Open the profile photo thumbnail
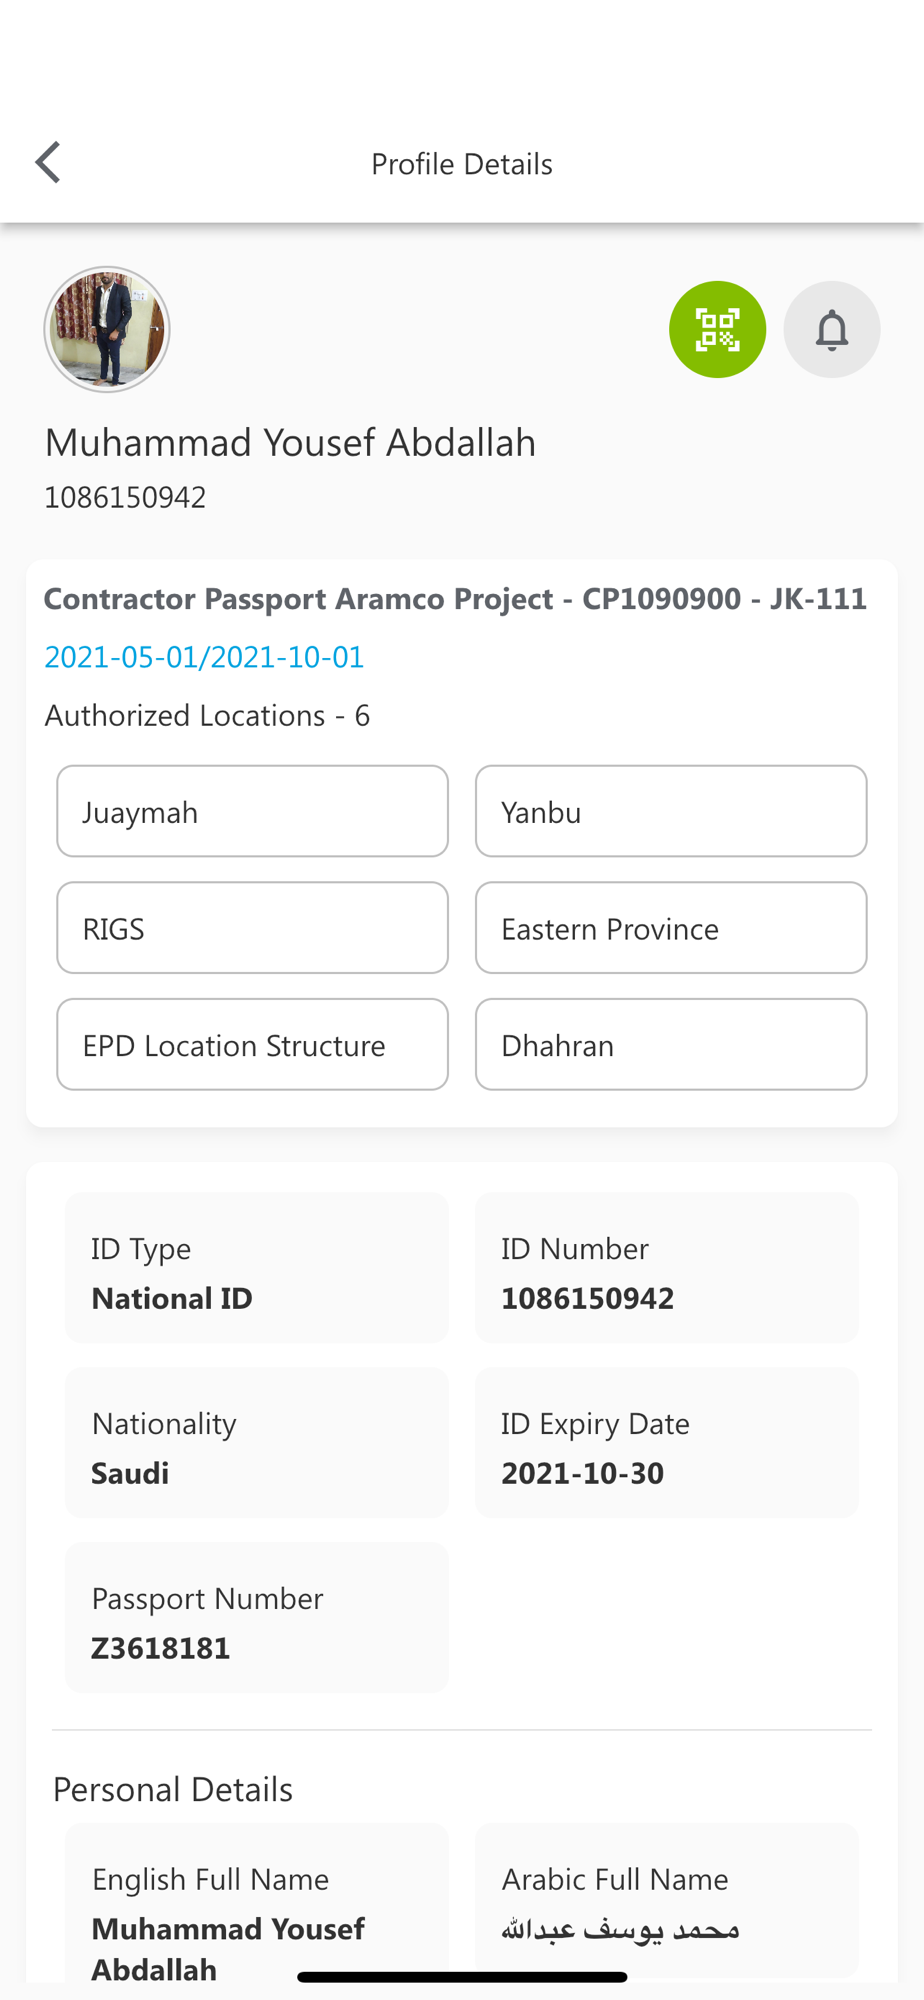Image resolution: width=924 pixels, height=2000 pixels. (x=107, y=329)
